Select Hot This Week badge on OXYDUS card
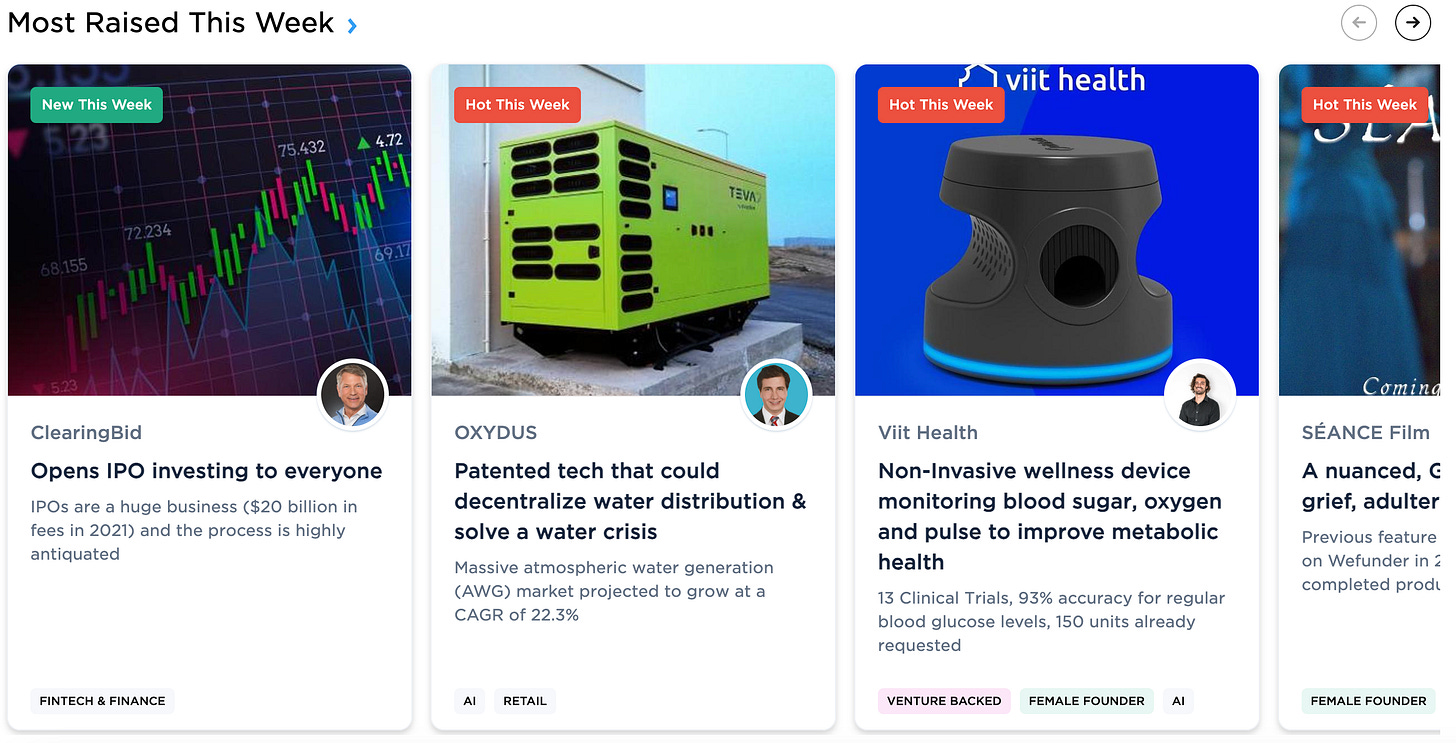 [x=517, y=105]
